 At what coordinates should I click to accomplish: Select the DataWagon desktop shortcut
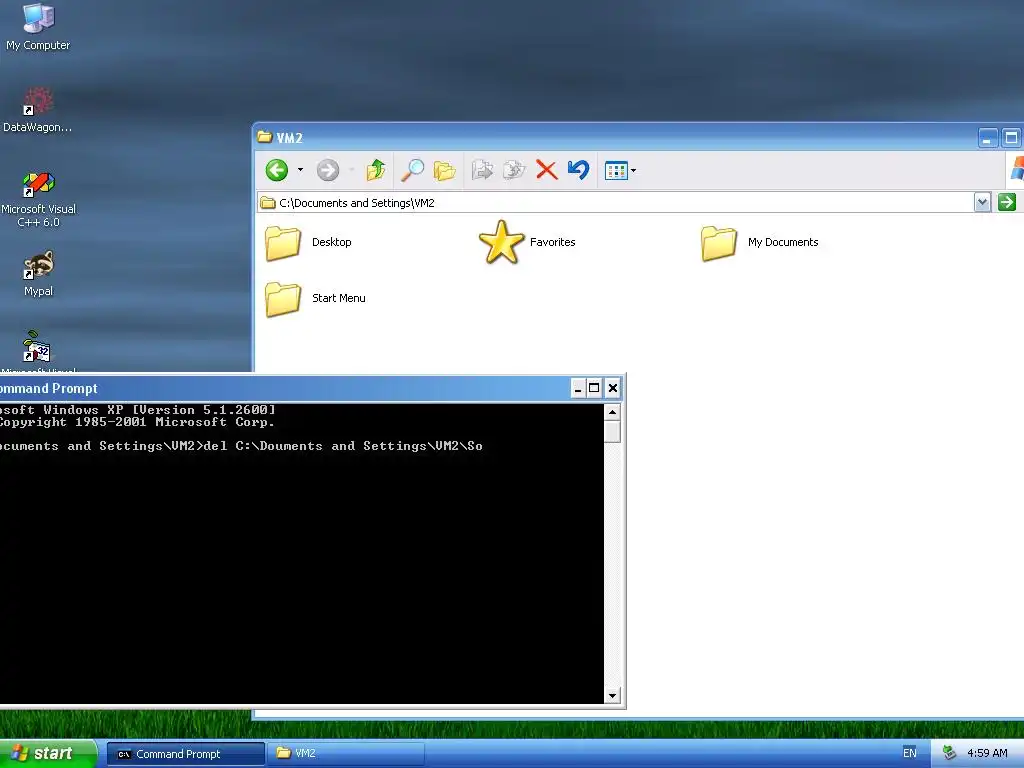coord(38,110)
